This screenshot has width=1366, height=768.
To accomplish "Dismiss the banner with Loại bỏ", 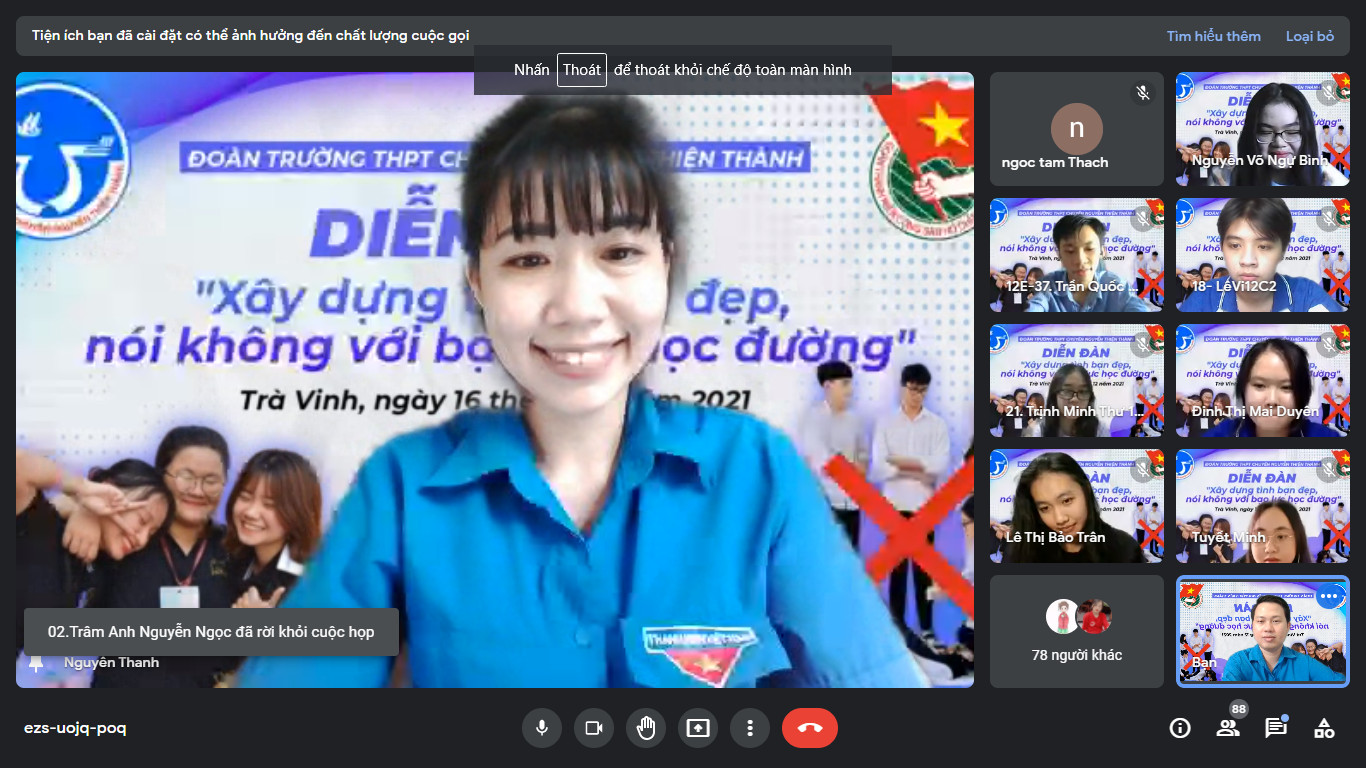I will tap(1309, 36).
